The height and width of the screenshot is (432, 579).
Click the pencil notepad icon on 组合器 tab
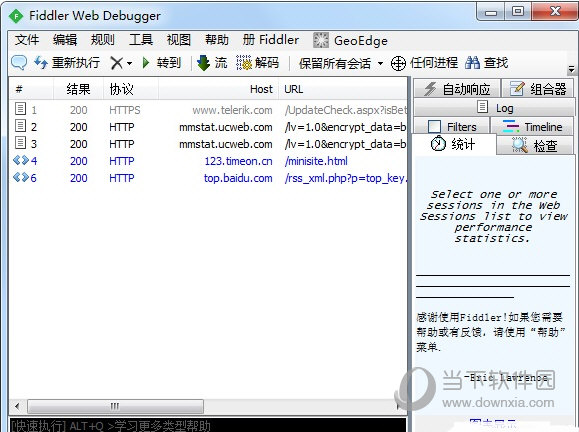(517, 89)
